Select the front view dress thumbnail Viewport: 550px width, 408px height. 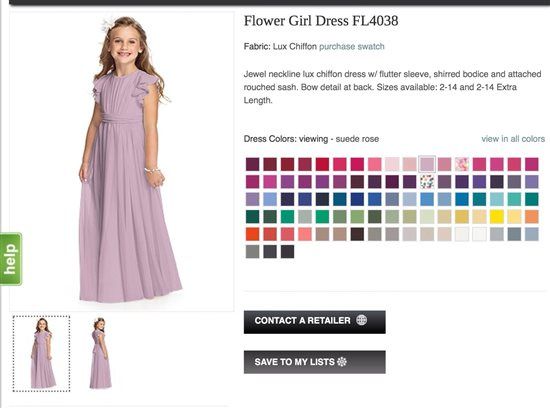click(x=41, y=354)
